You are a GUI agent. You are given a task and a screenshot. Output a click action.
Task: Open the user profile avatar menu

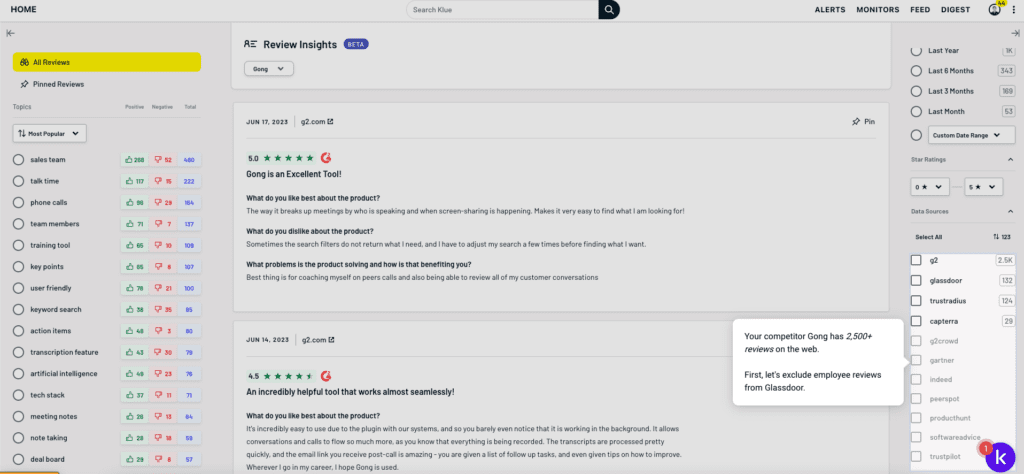click(994, 10)
